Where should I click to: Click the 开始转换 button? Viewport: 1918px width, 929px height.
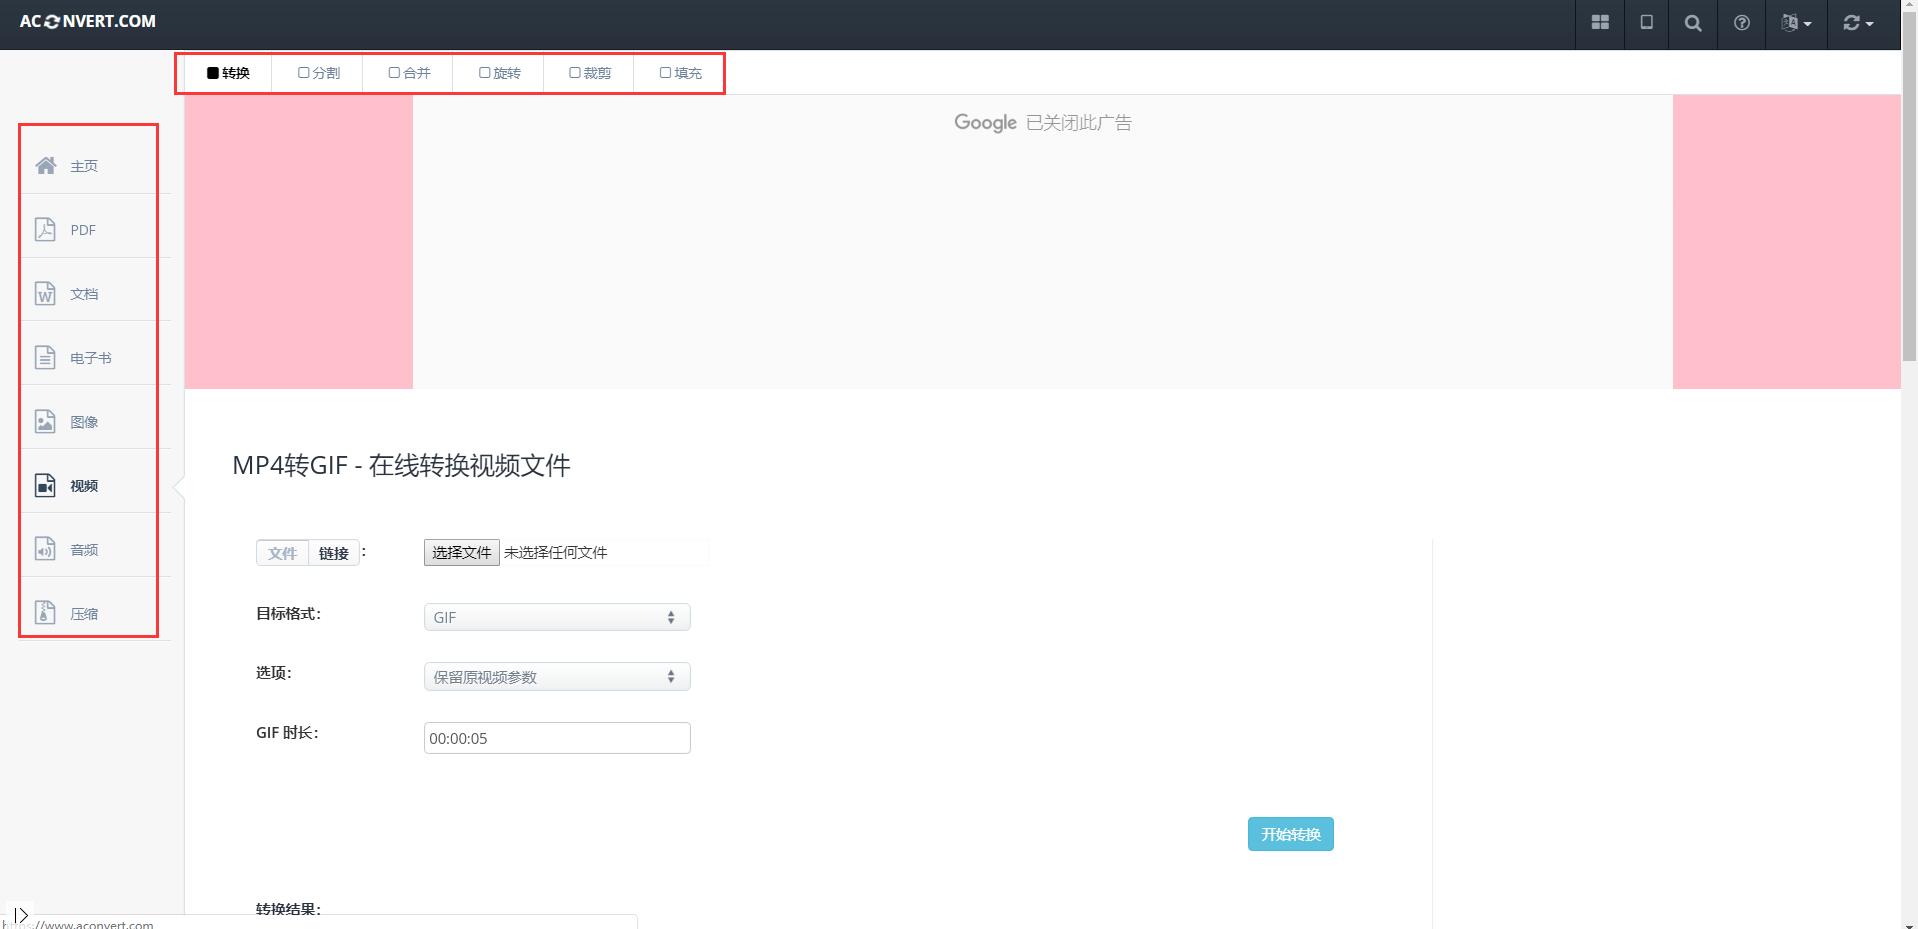[1290, 834]
